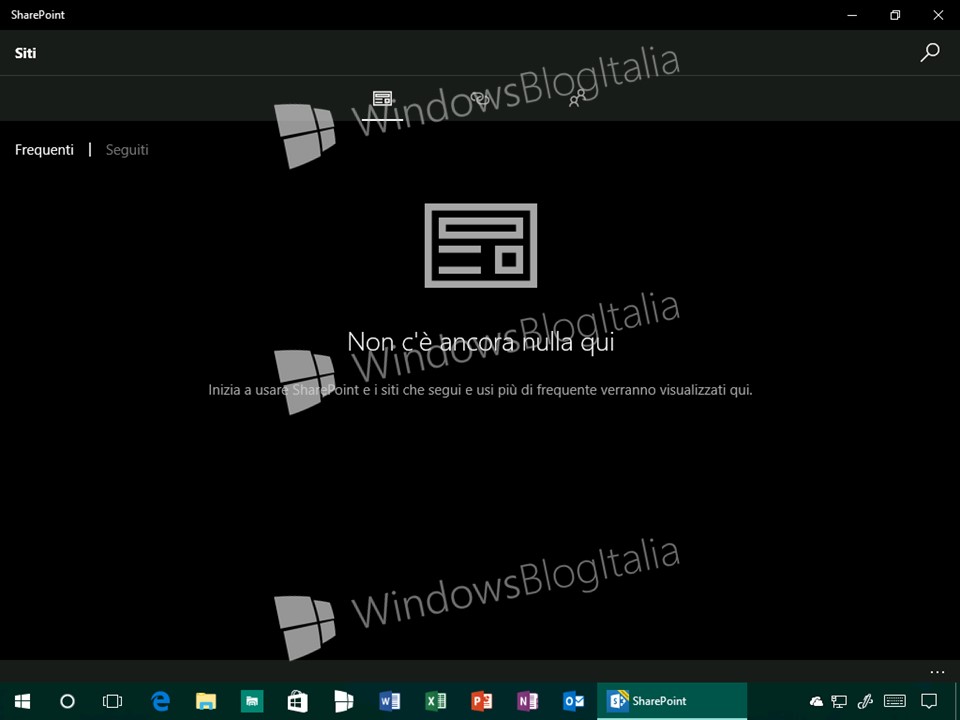
Task: Select the Frequenti filter
Action: (44, 150)
